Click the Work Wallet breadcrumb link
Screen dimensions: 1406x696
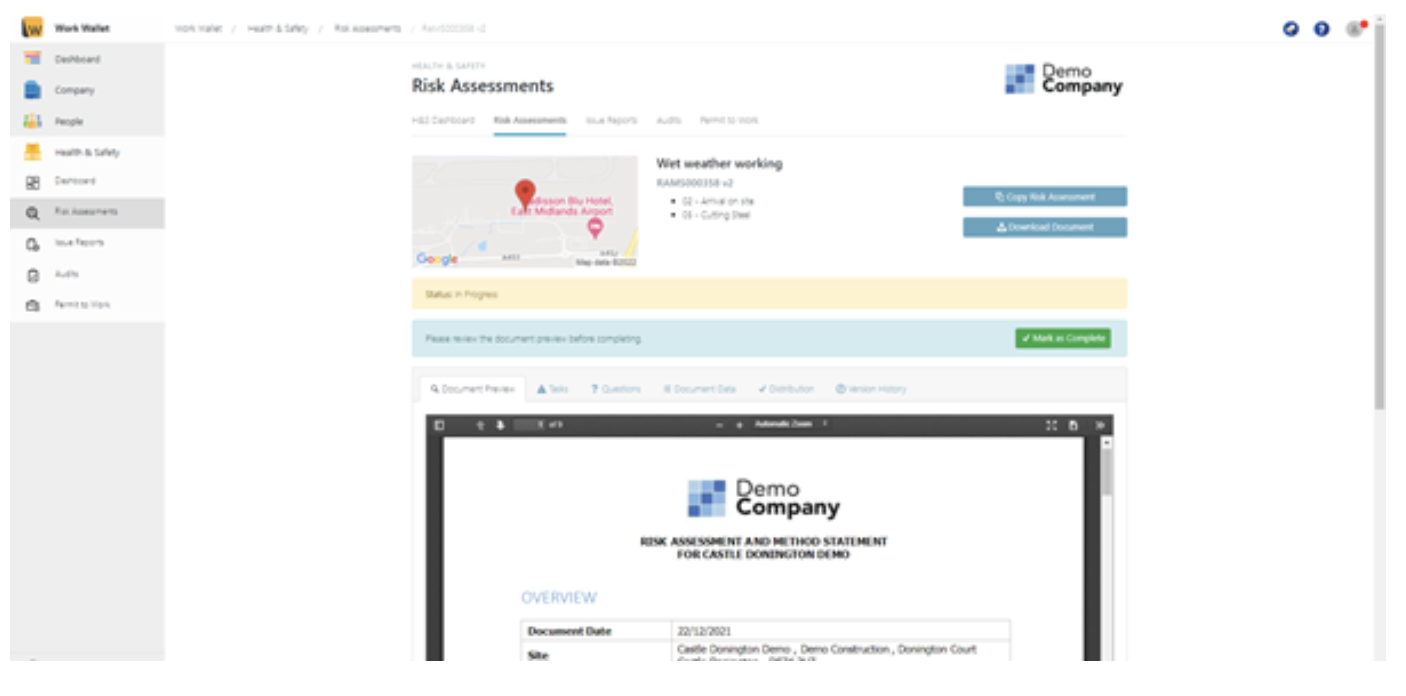198,29
